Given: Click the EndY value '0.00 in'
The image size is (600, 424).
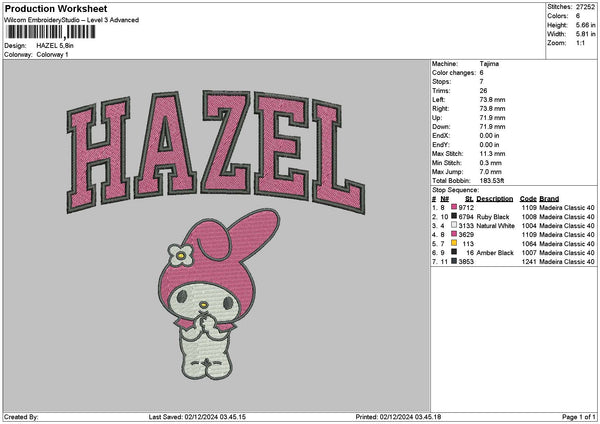Looking at the screenshot, I should coord(489,145).
